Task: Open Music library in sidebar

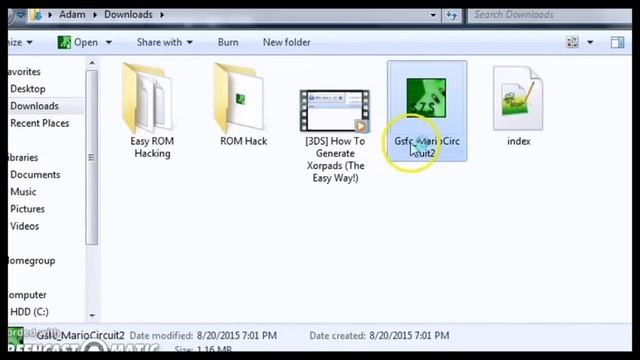Action: tap(23, 192)
